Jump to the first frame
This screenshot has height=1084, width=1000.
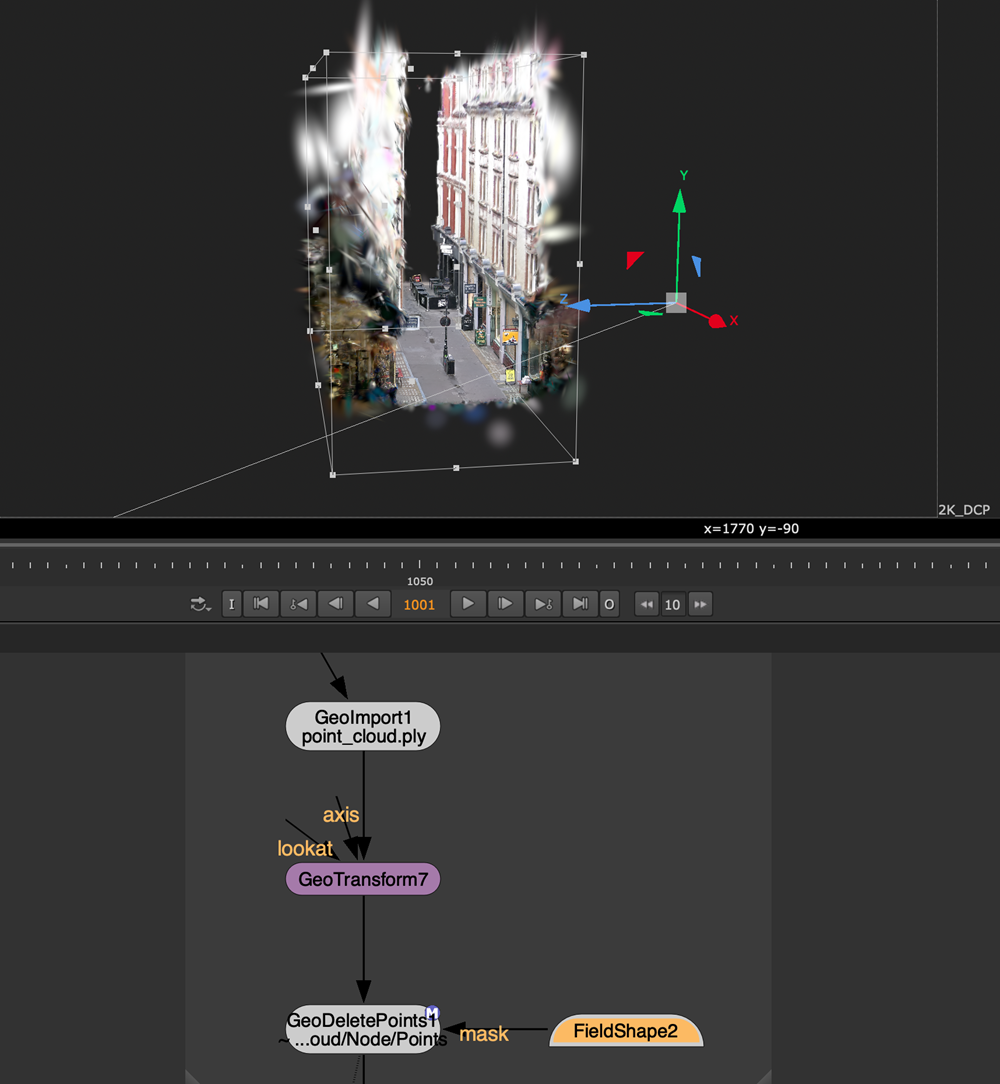click(260, 604)
